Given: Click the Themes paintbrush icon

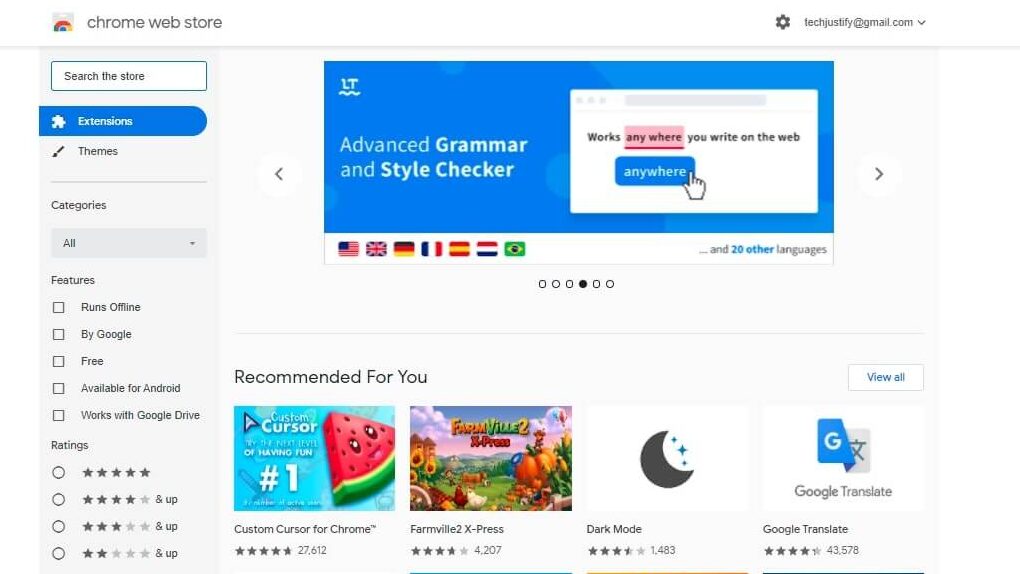Looking at the screenshot, I should pos(59,152).
